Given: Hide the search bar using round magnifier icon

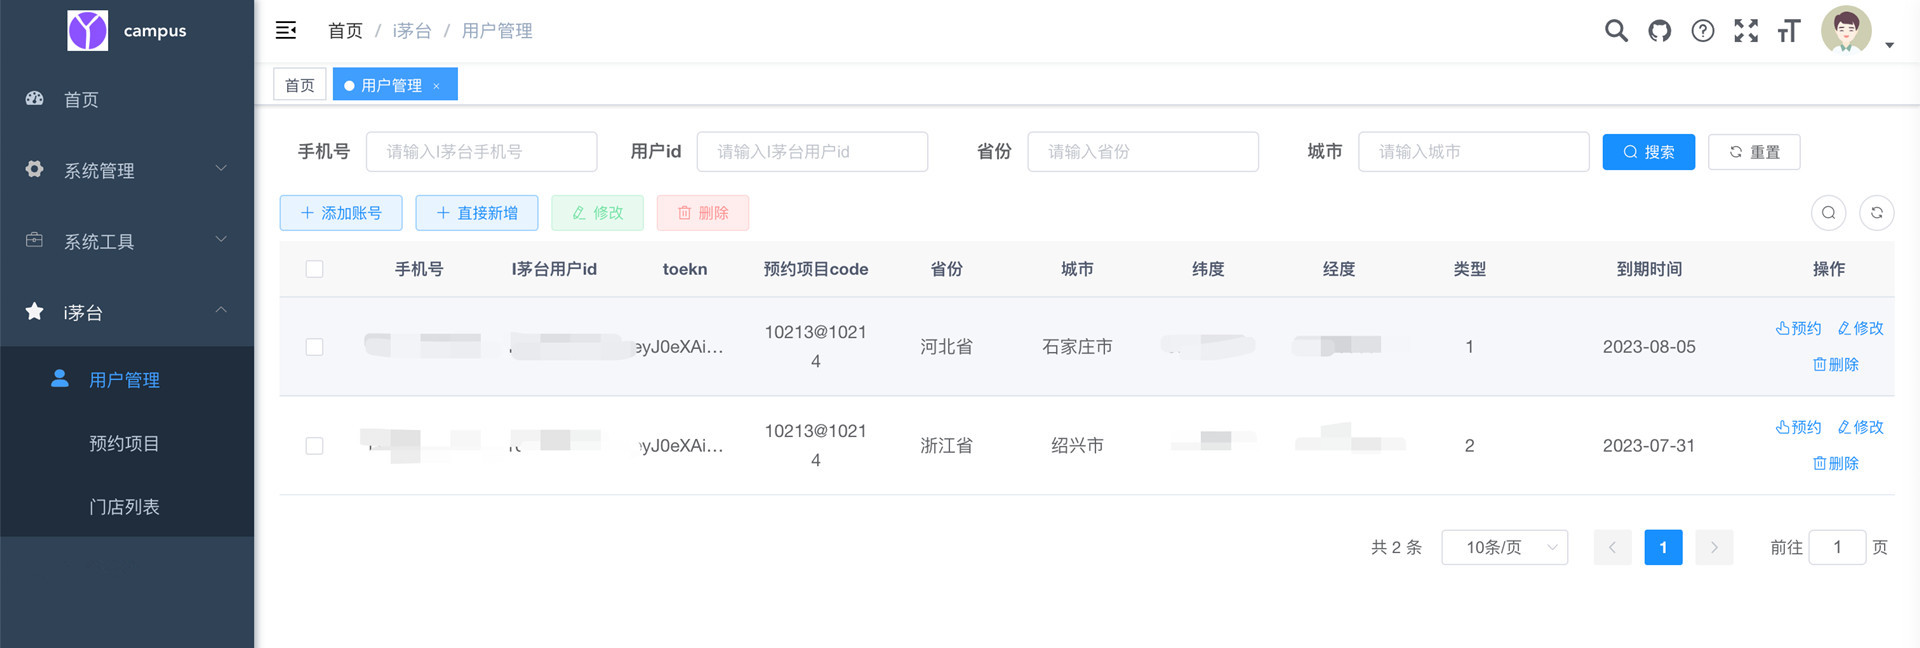Looking at the screenshot, I should point(1828,212).
